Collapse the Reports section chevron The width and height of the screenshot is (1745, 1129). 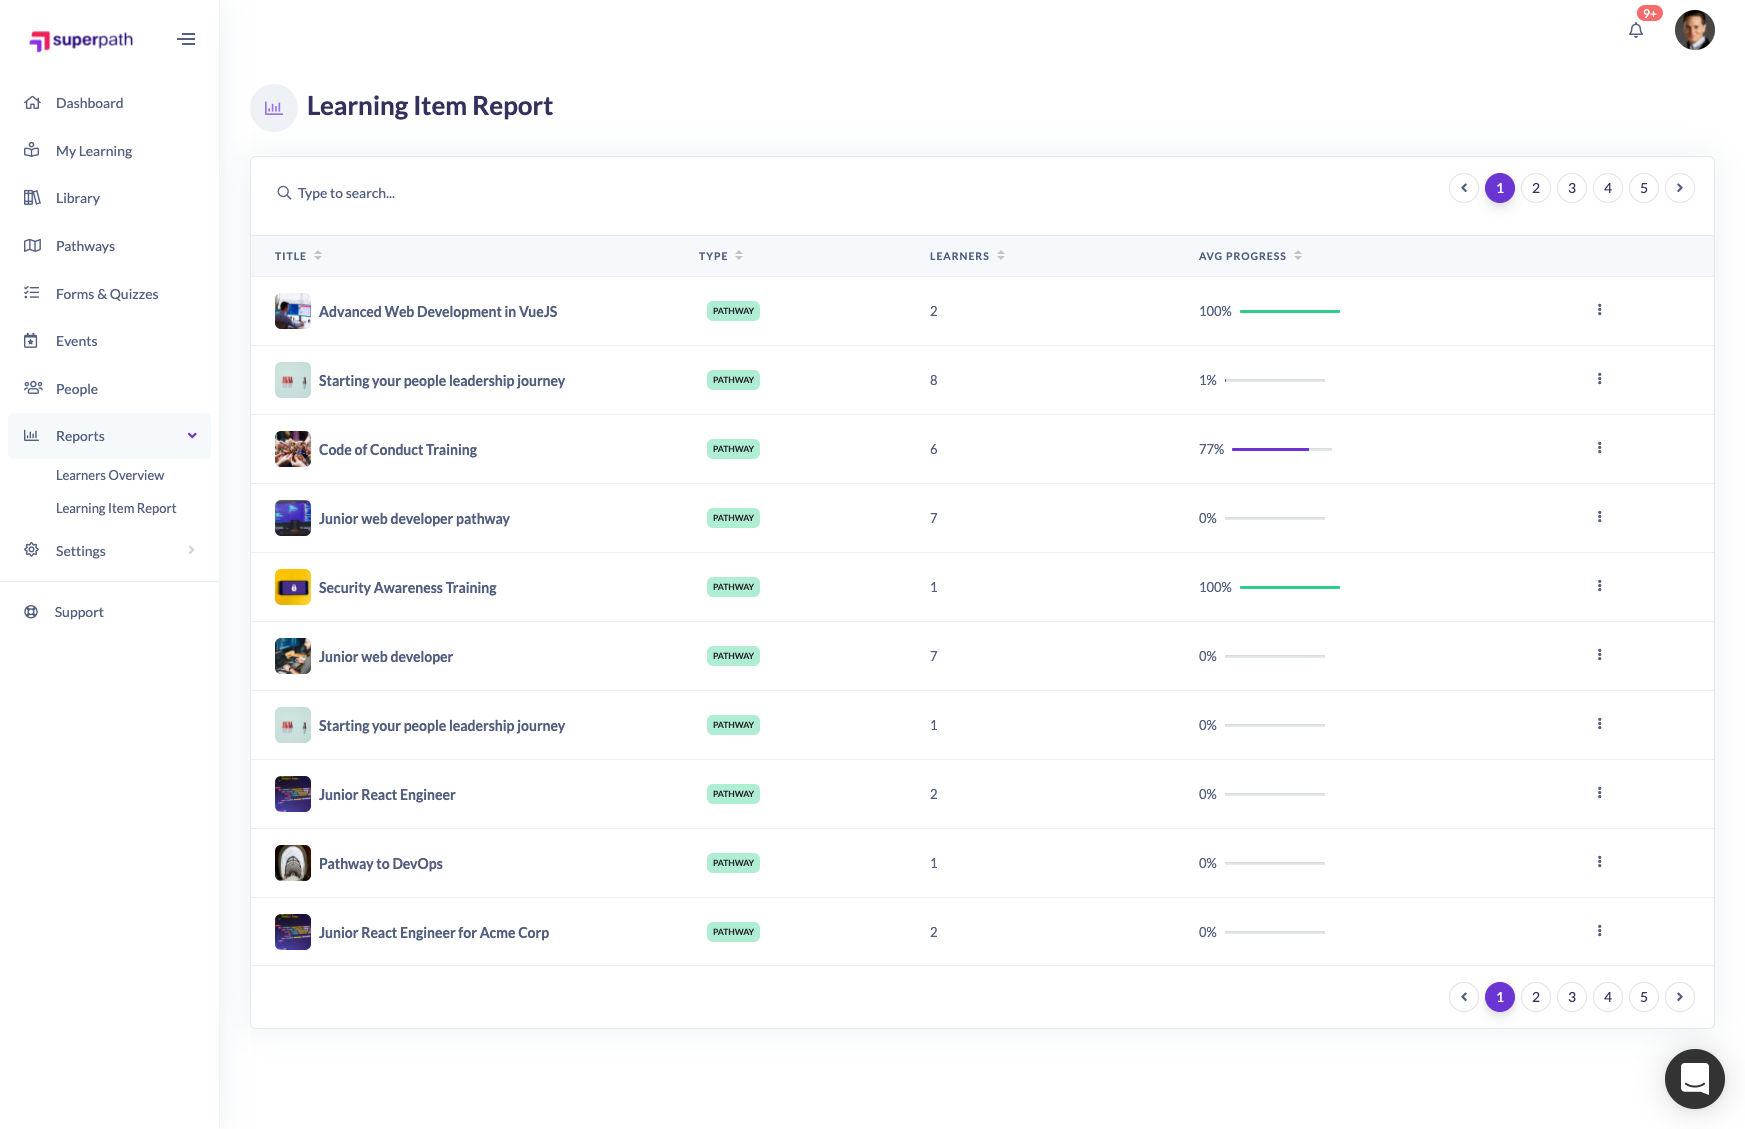coord(191,435)
